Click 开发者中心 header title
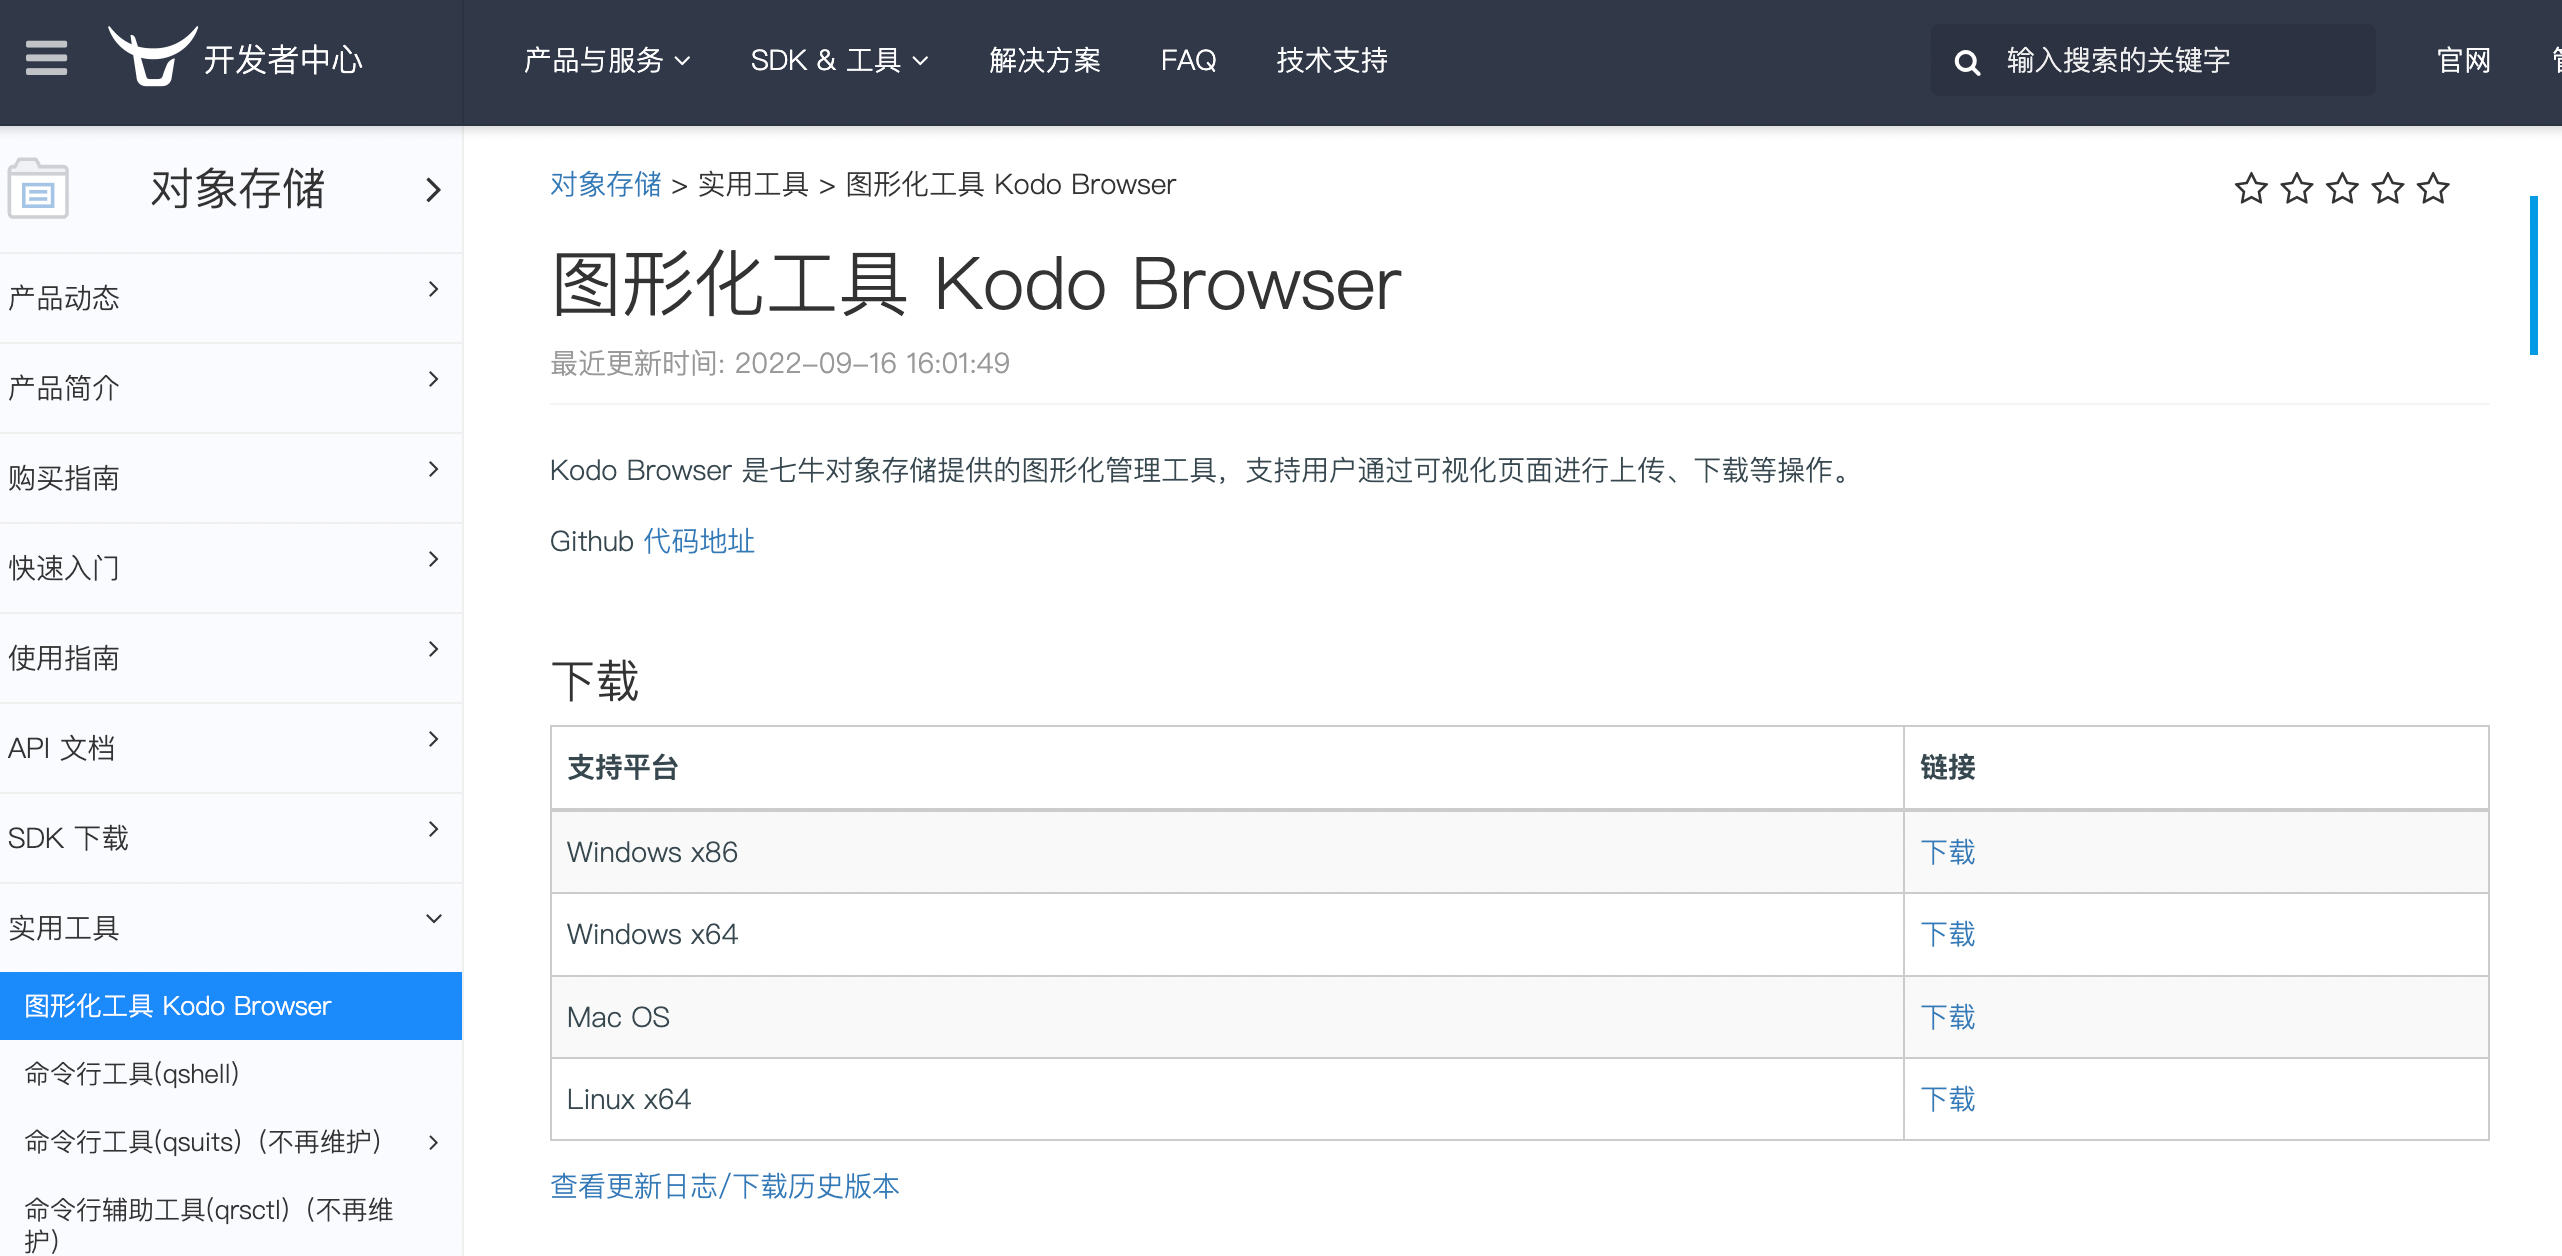This screenshot has width=2562, height=1256. (x=283, y=61)
